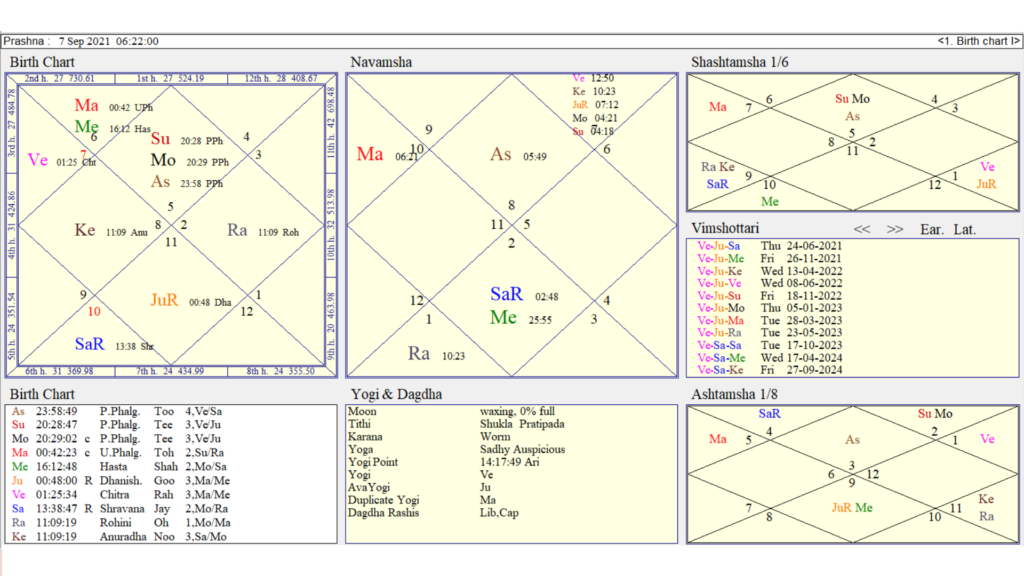The image size is (1024, 576).
Task: Click 'Ra Ke' in the Shashtamsha chart
Action: [x=718, y=167]
